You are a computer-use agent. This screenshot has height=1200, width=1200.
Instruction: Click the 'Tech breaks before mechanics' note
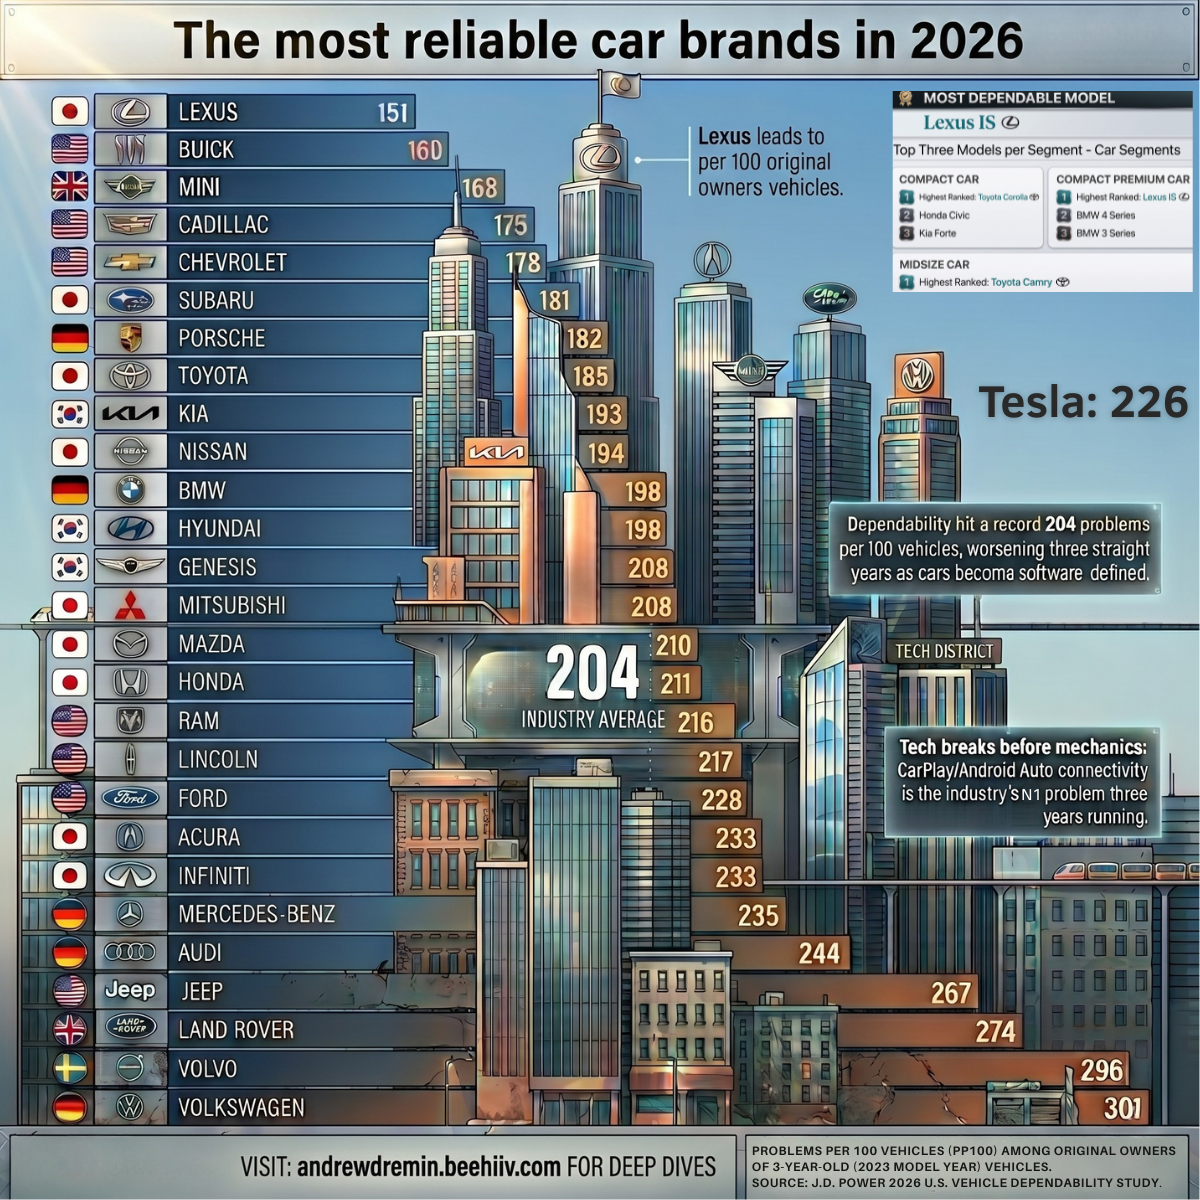(1023, 781)
